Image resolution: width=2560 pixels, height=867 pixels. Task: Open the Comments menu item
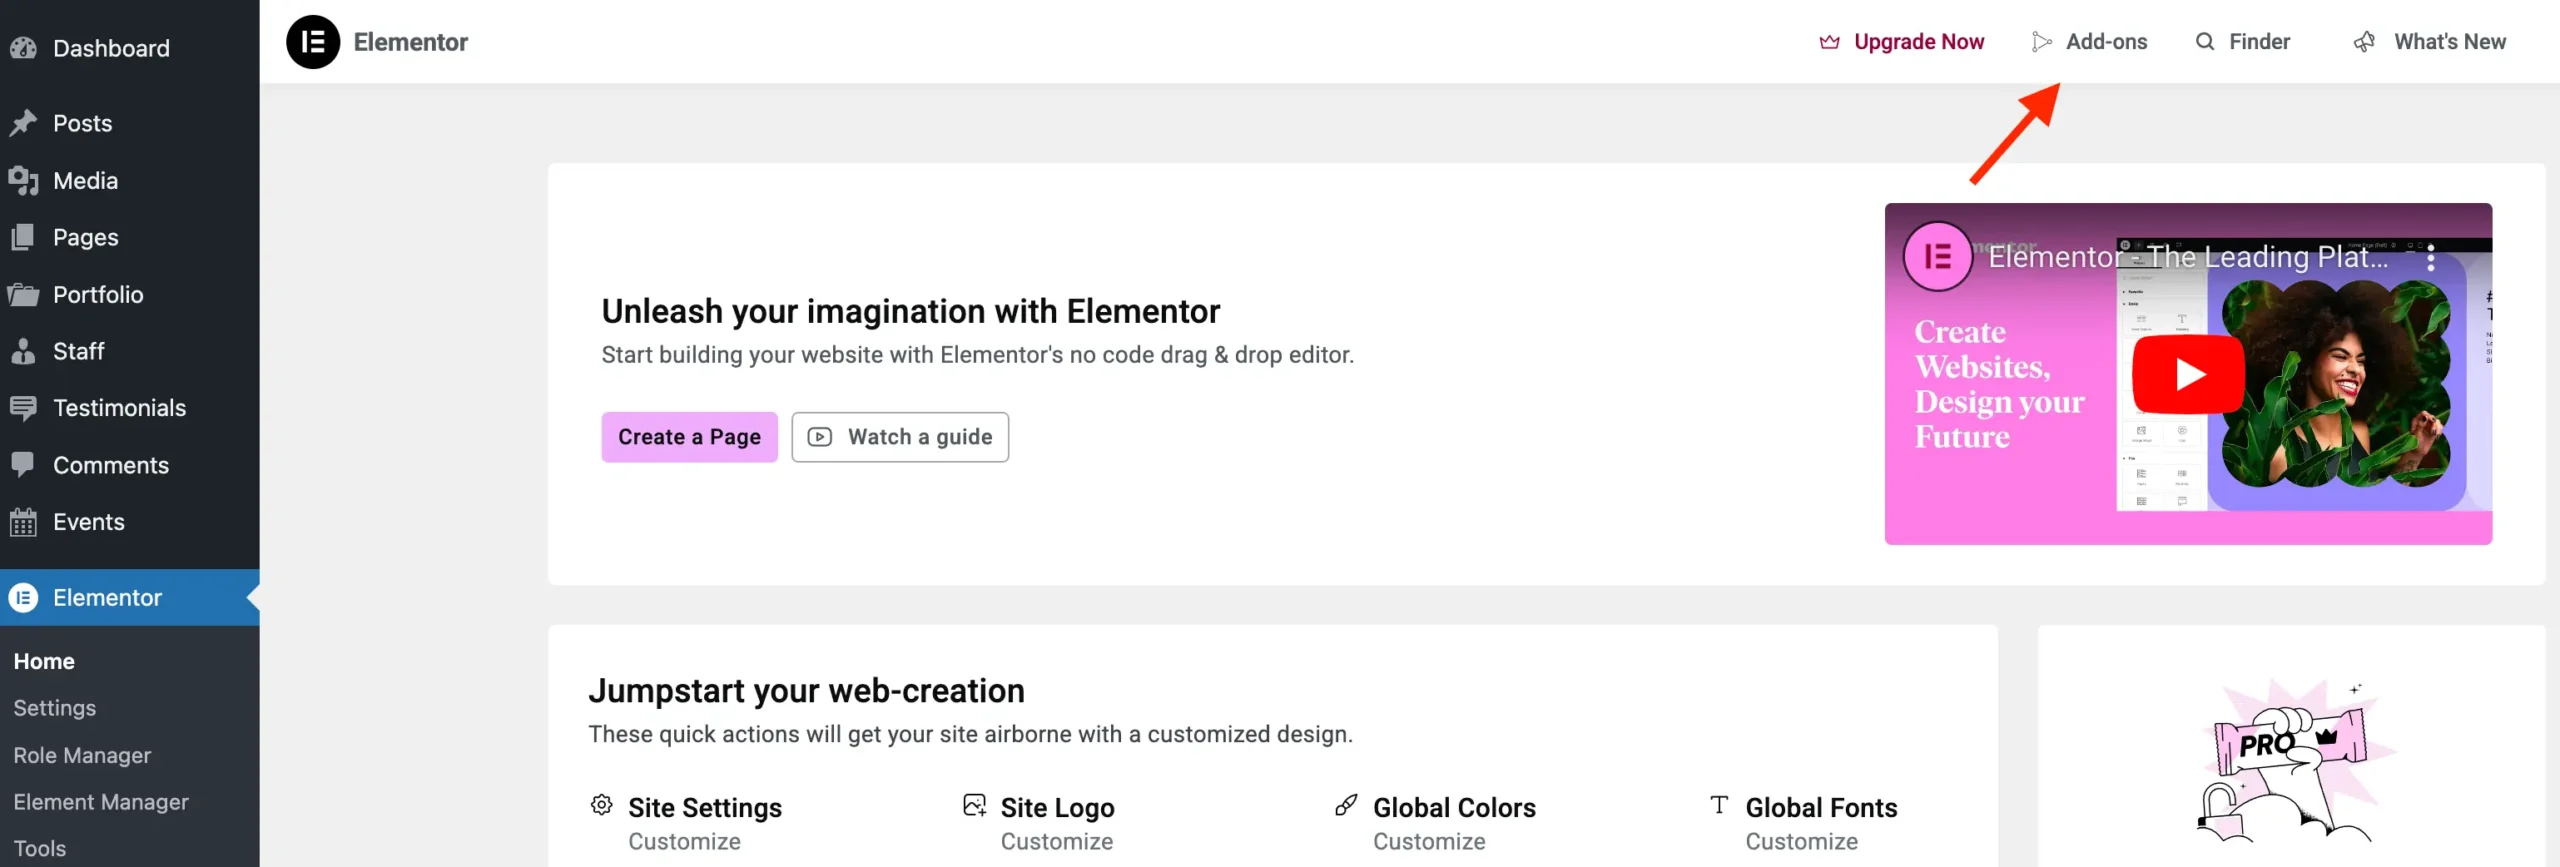(130, 465)
